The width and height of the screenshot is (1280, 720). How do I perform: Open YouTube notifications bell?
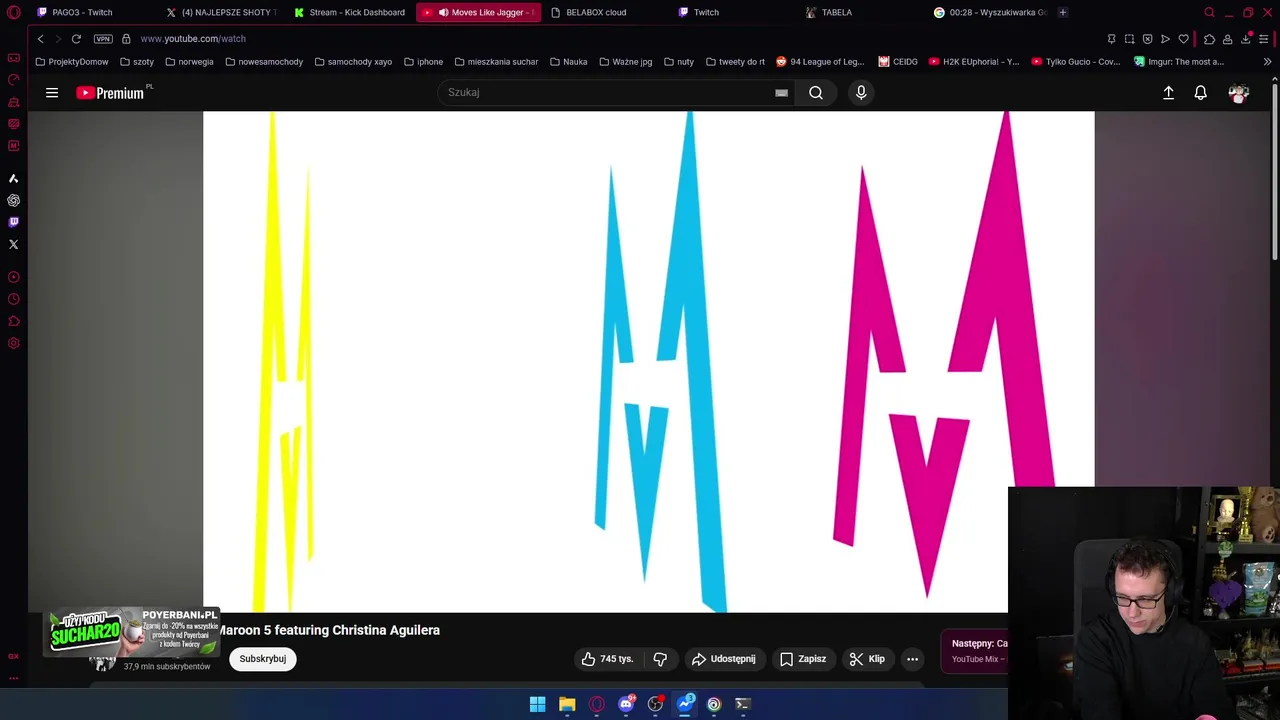tap(1200, 93)
